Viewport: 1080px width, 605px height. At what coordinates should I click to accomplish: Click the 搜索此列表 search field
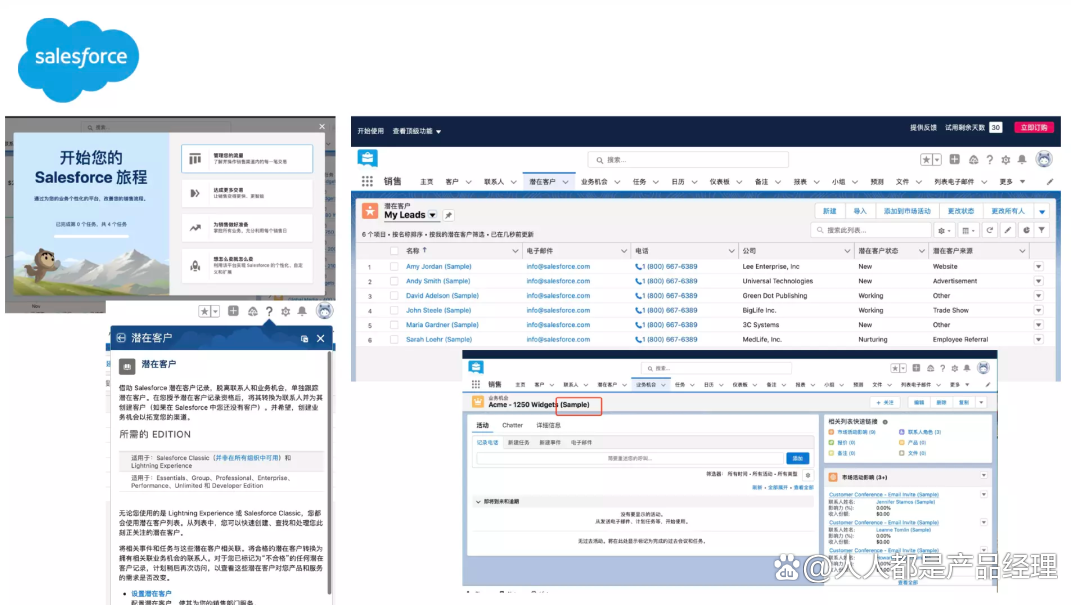870,230
